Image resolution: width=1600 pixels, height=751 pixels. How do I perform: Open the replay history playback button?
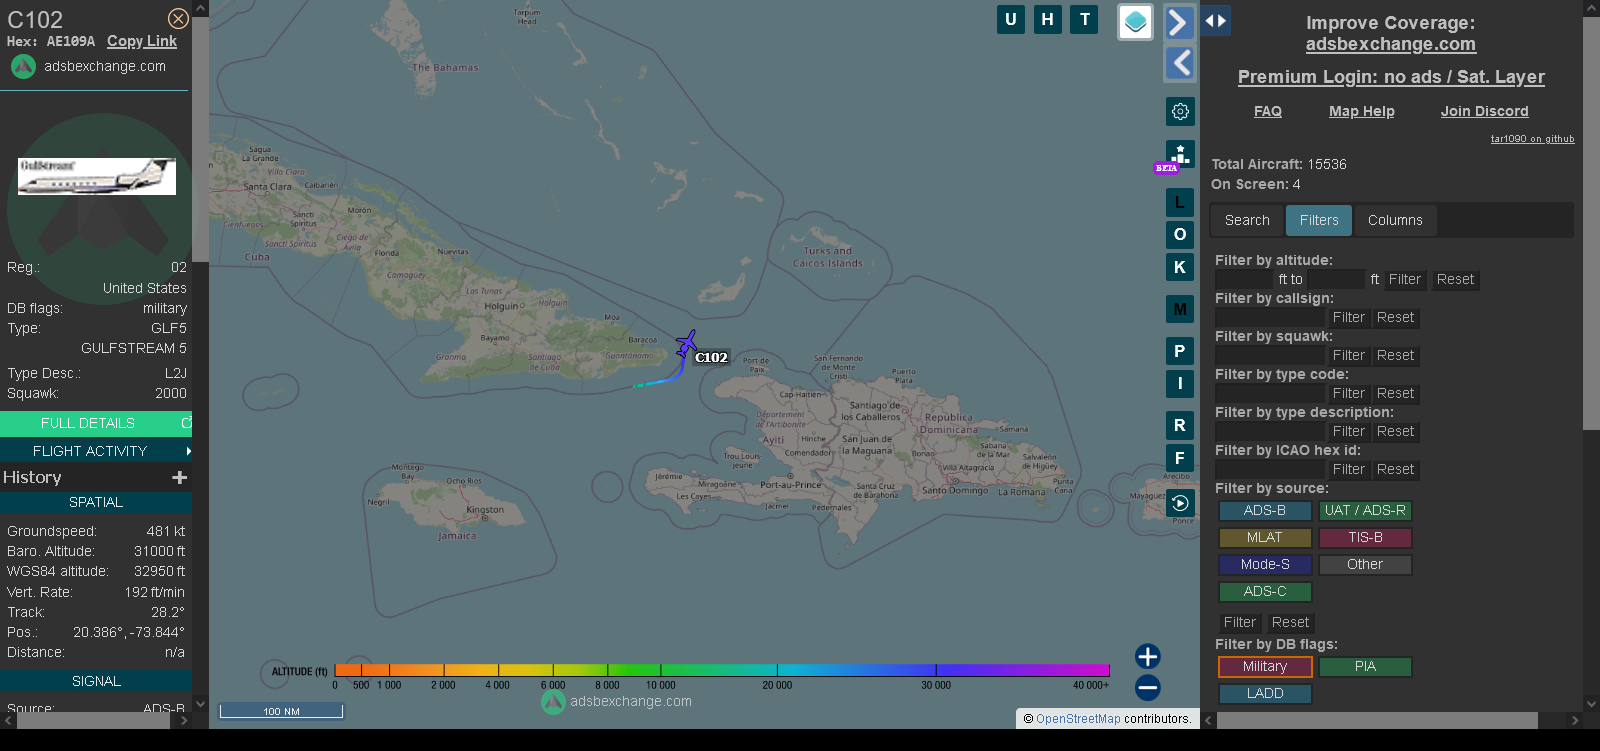click(1180, 503)
